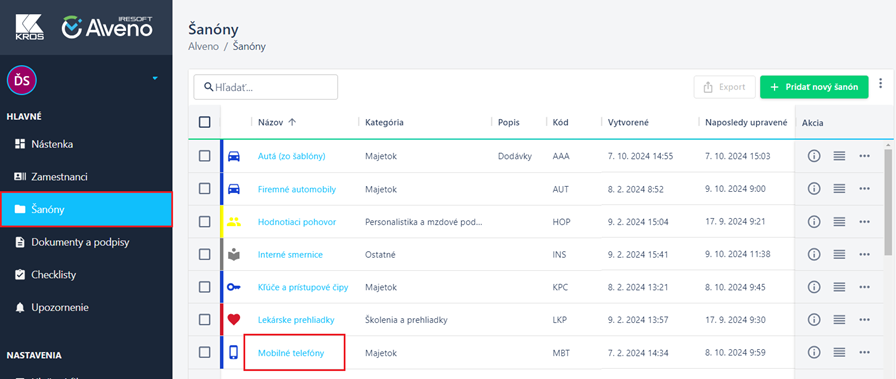Click the vertical kebab menu beside Pridať nový šanón
Image resolution: width=896 pixels, height=379 pixels.
[880, 85]
